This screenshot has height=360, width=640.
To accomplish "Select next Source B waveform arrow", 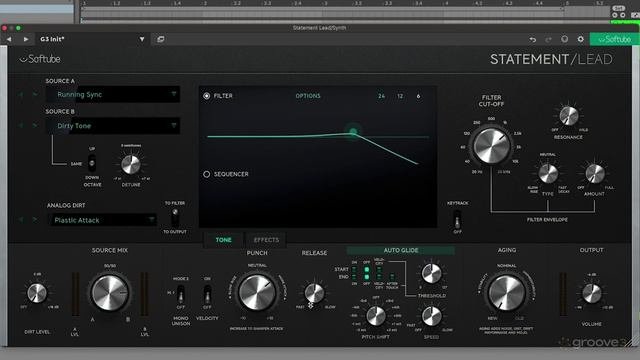I will pyautogui.click(x=35, y=125).
